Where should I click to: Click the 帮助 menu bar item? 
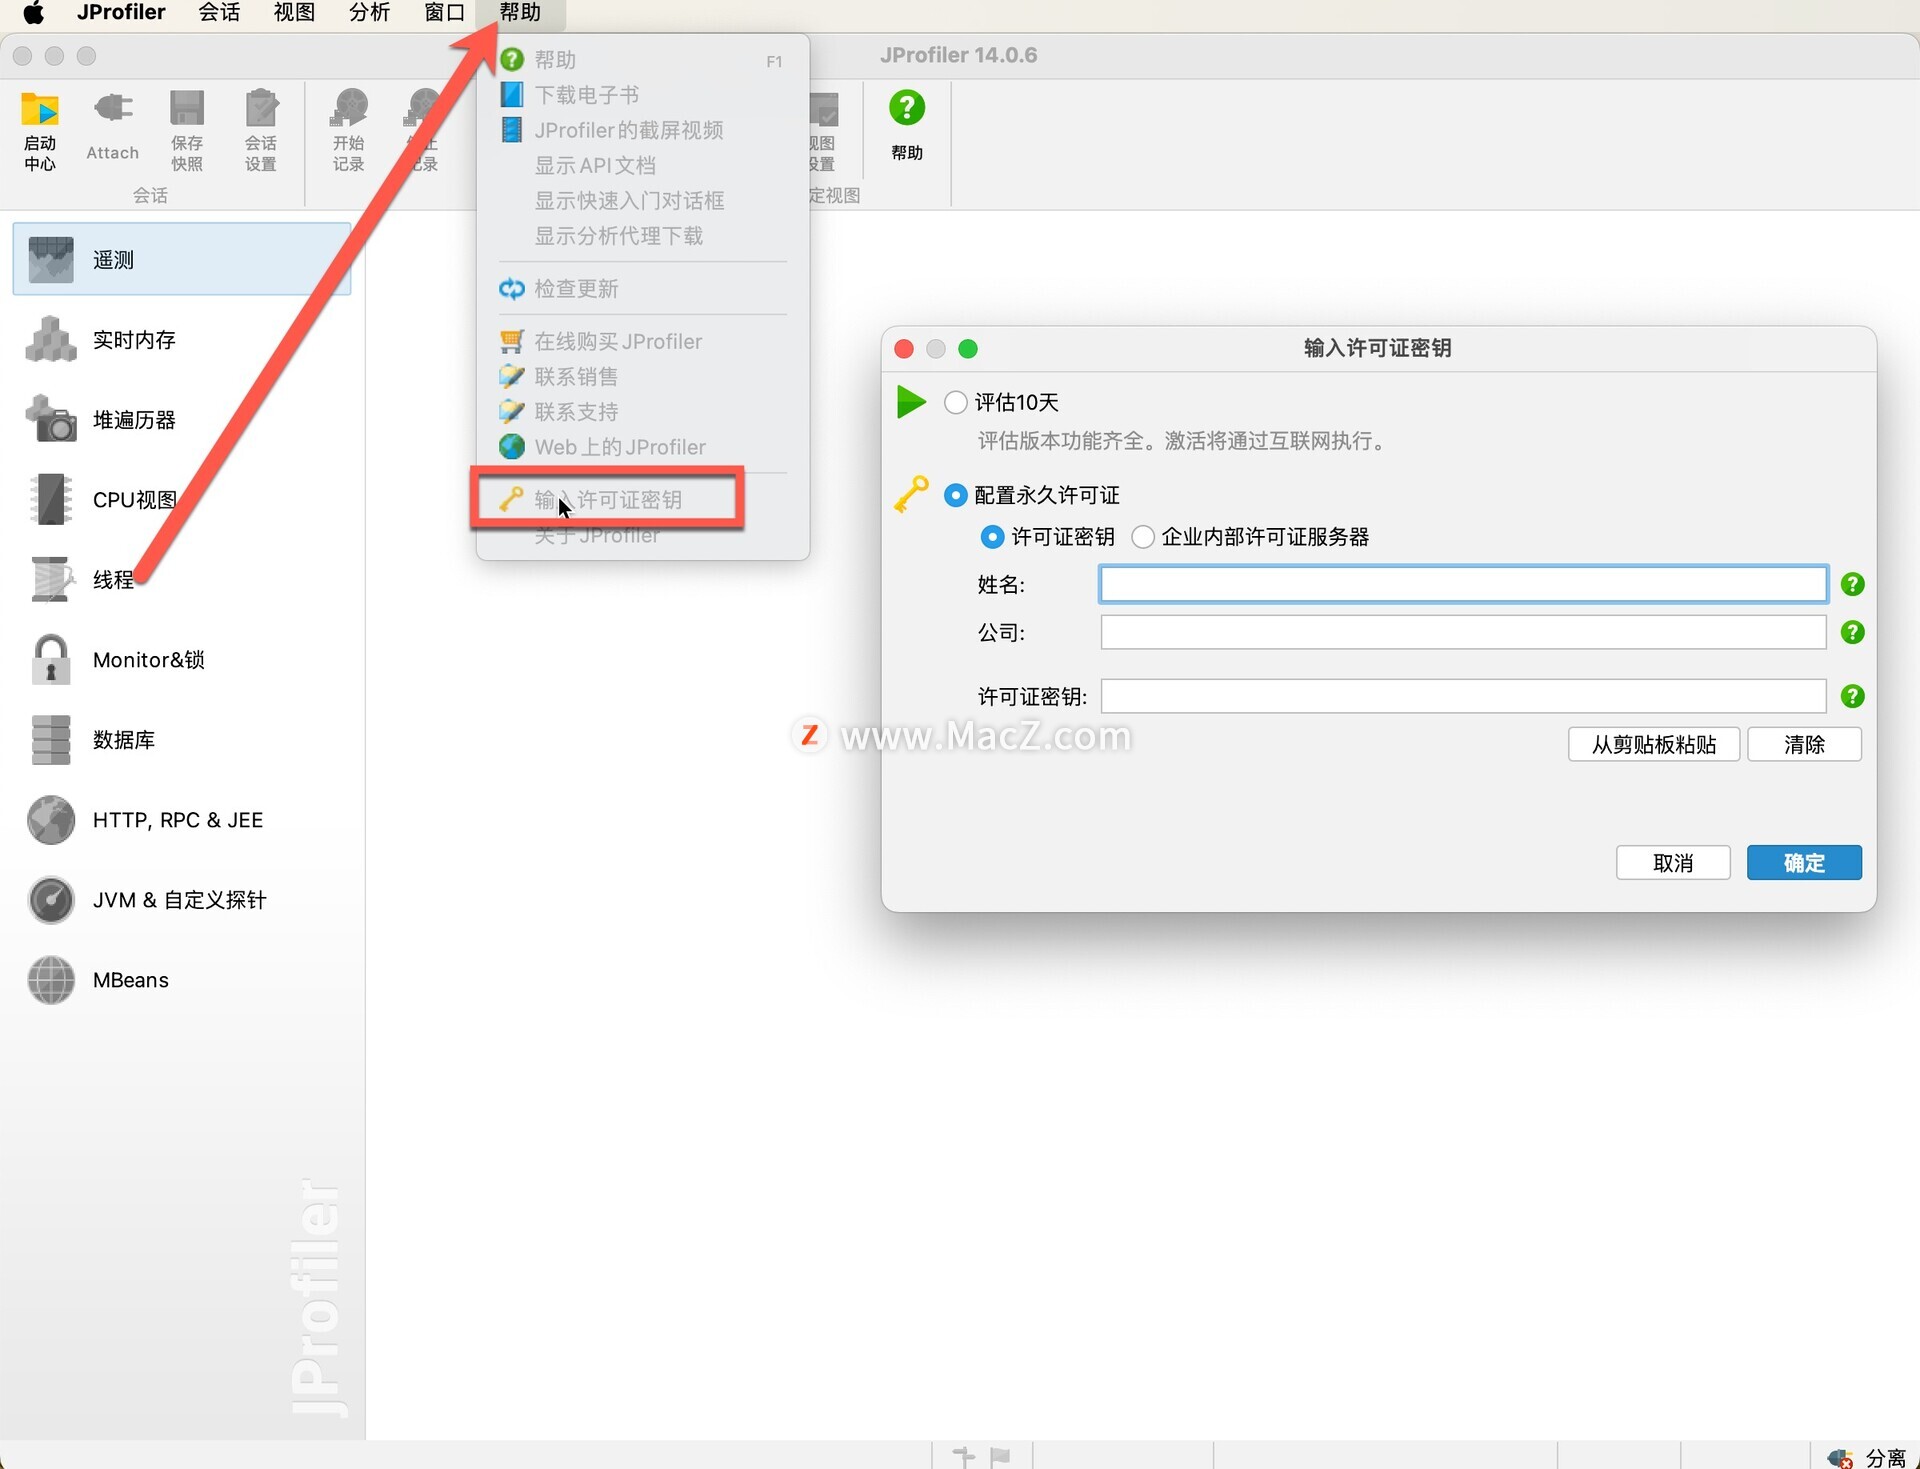[520, 13]
